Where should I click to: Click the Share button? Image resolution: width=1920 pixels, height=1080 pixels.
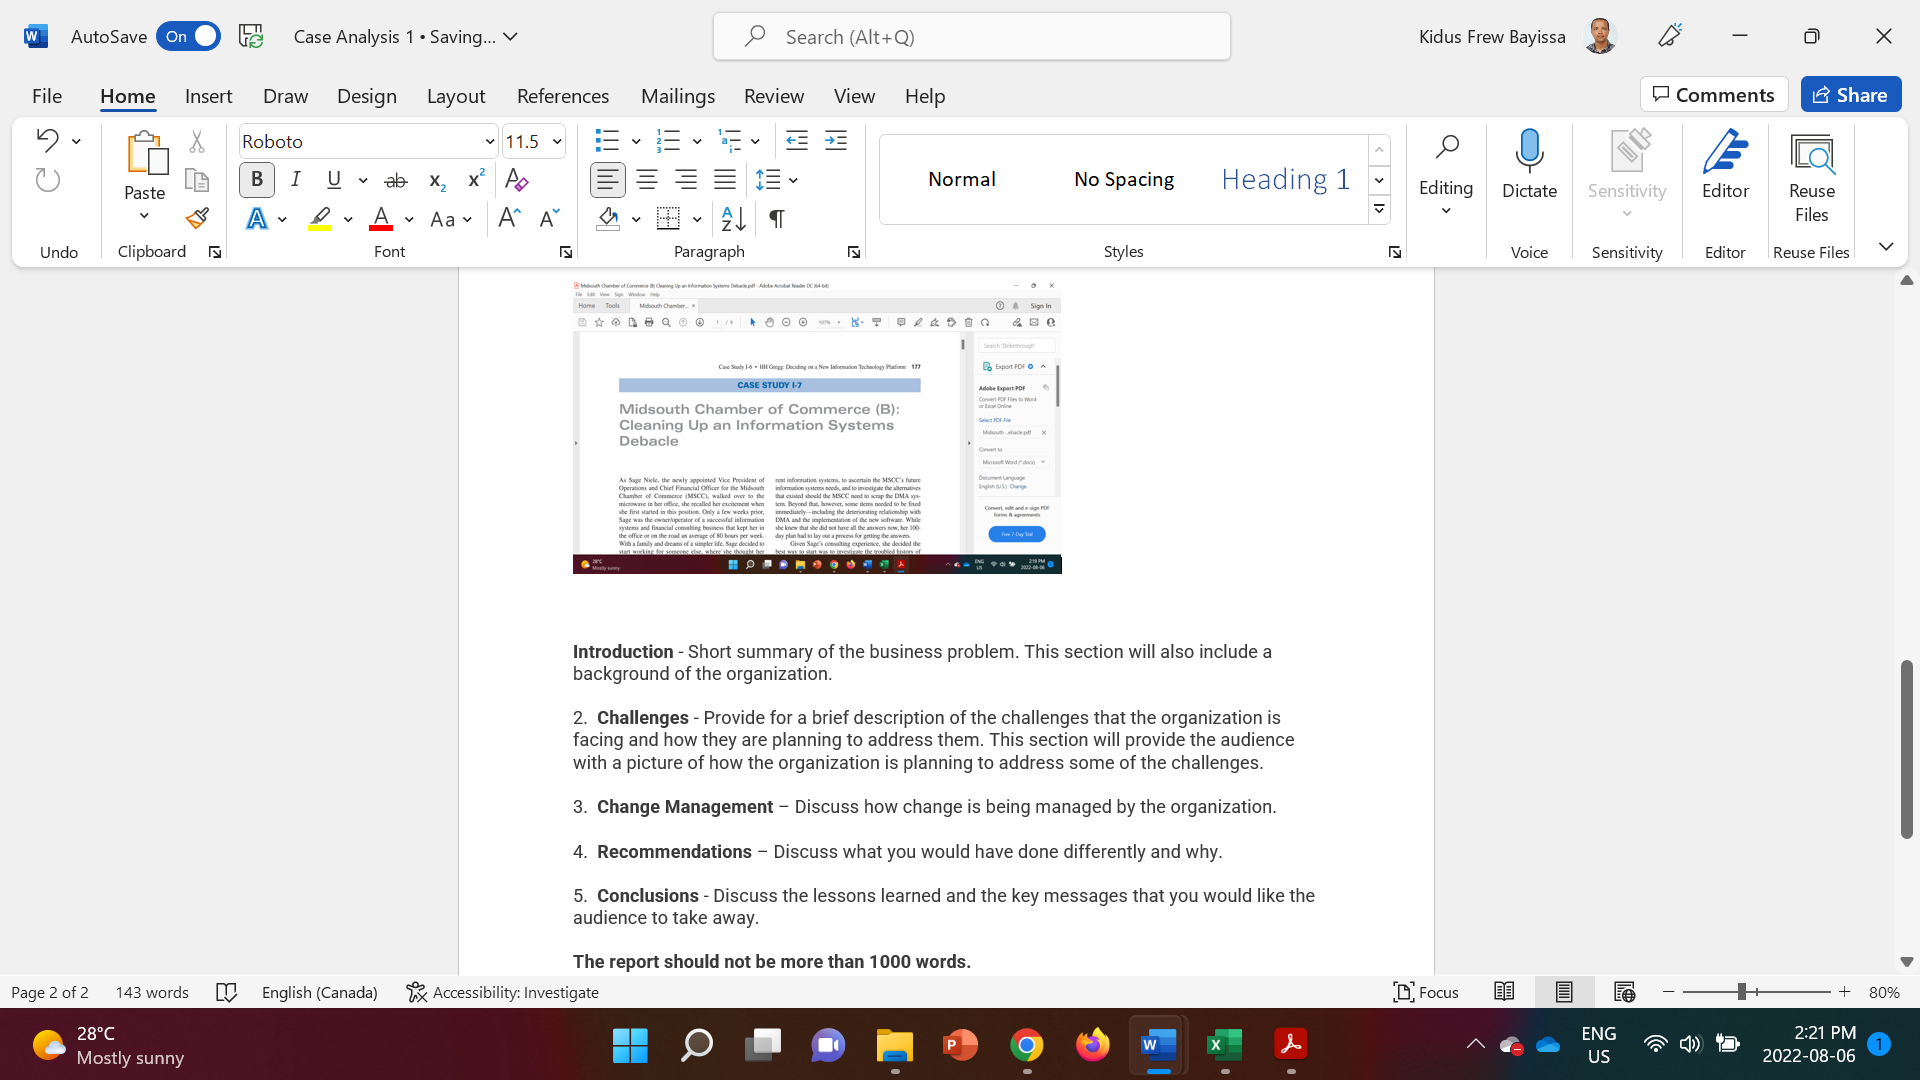pos(1851,94)
